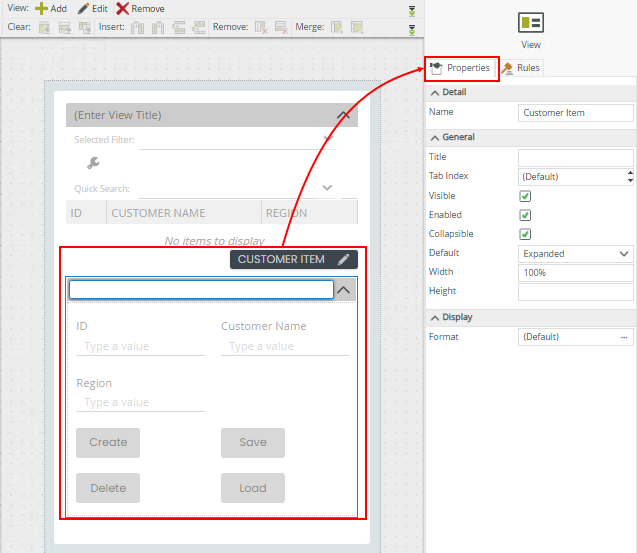Open the Quick Search dropdown arrow

click(328, 188)
